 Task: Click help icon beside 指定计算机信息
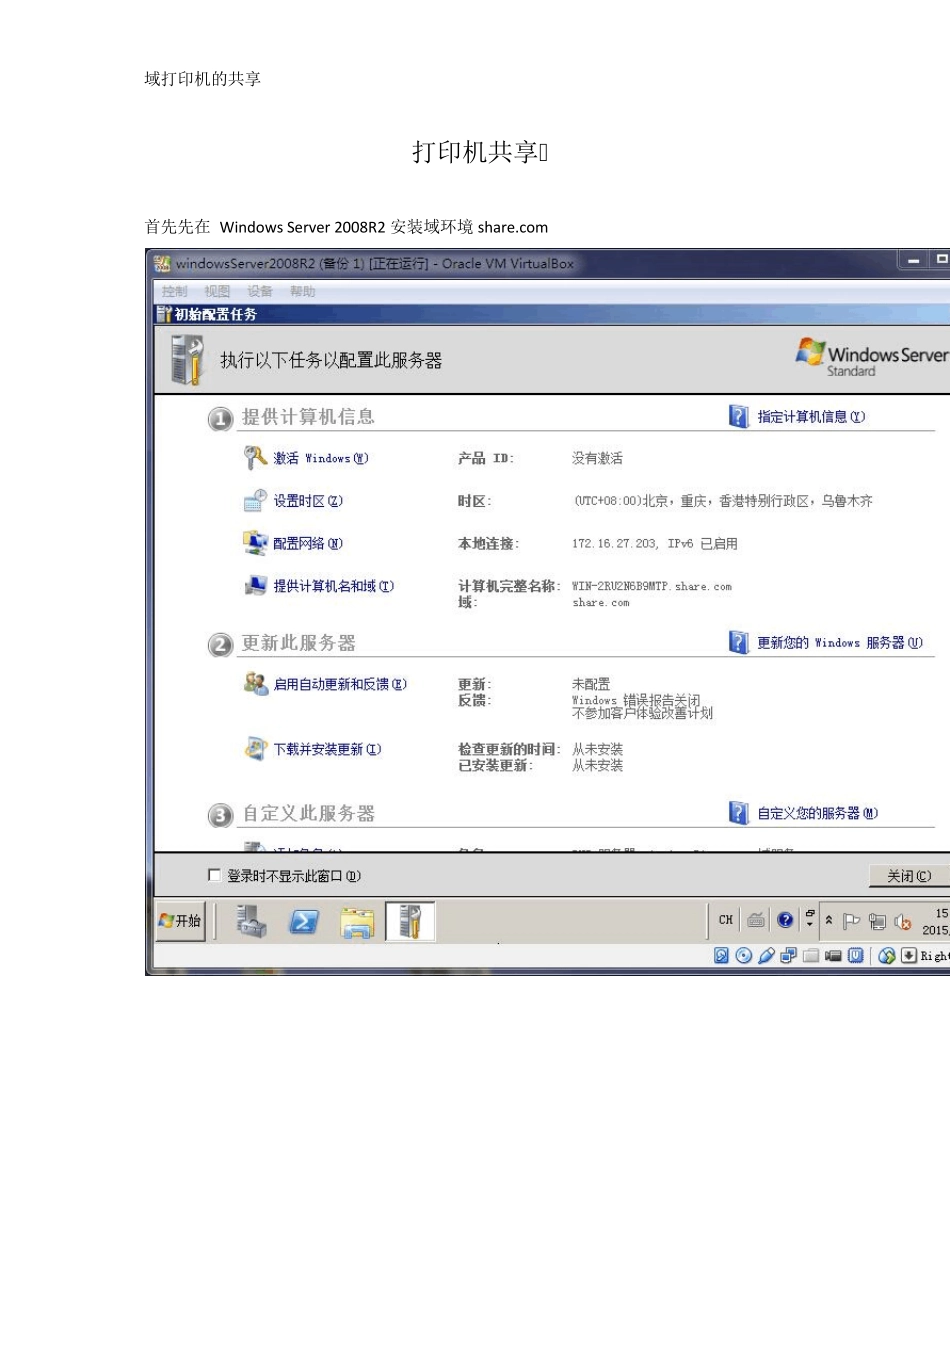point(738,416)
